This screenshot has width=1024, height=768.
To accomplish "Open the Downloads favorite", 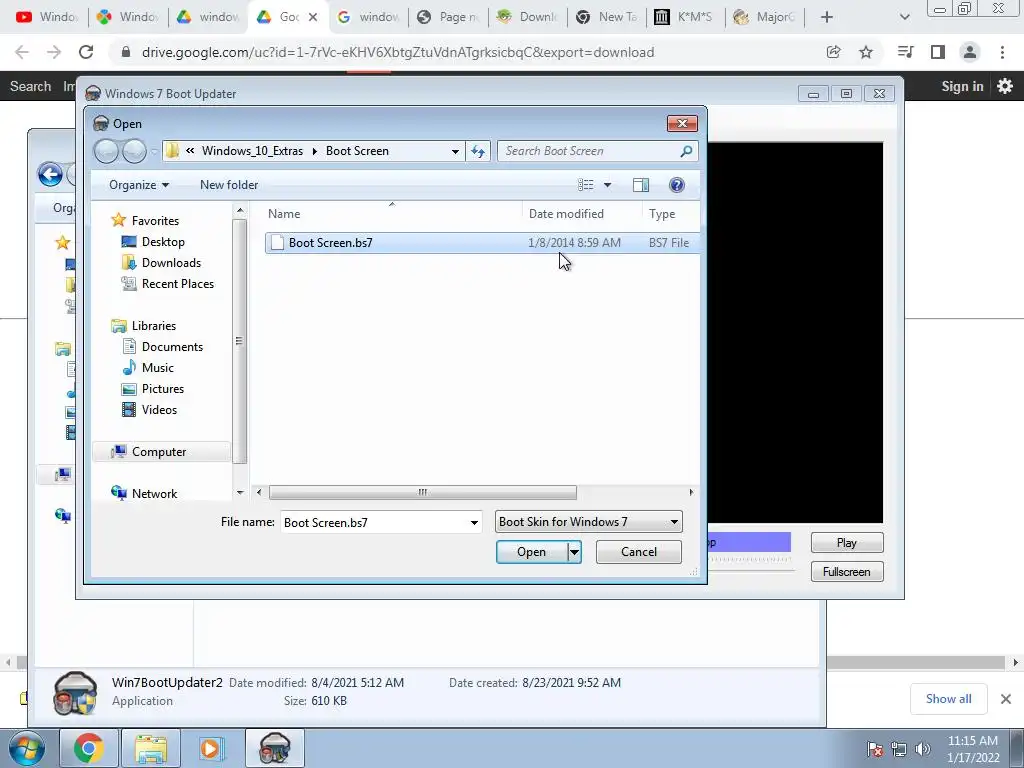I will [x=171, y=263].
